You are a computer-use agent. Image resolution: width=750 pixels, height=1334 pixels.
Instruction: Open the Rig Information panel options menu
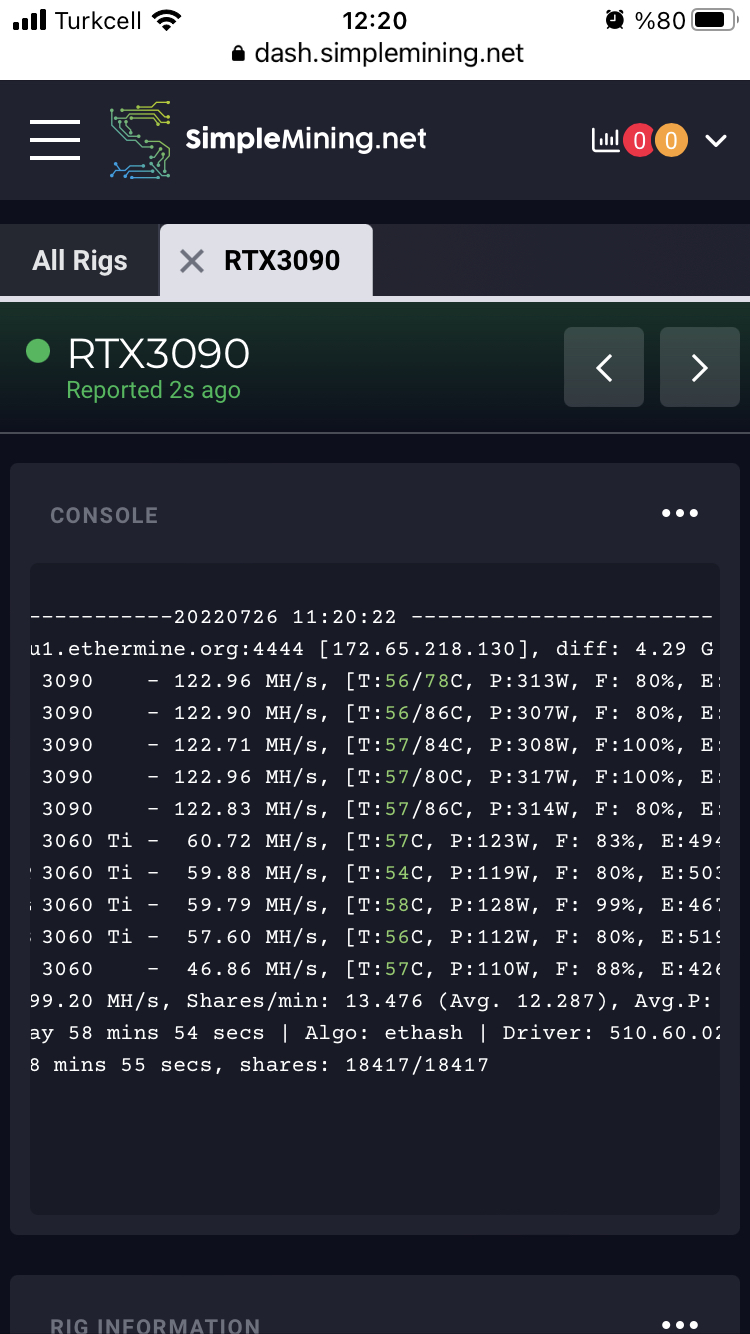click(680, 1325)
